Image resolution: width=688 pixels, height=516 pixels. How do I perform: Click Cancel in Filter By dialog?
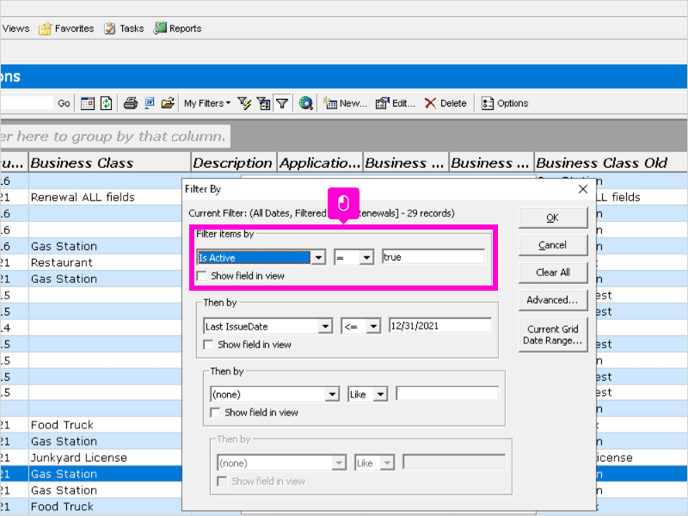click(x=552, y=245)
